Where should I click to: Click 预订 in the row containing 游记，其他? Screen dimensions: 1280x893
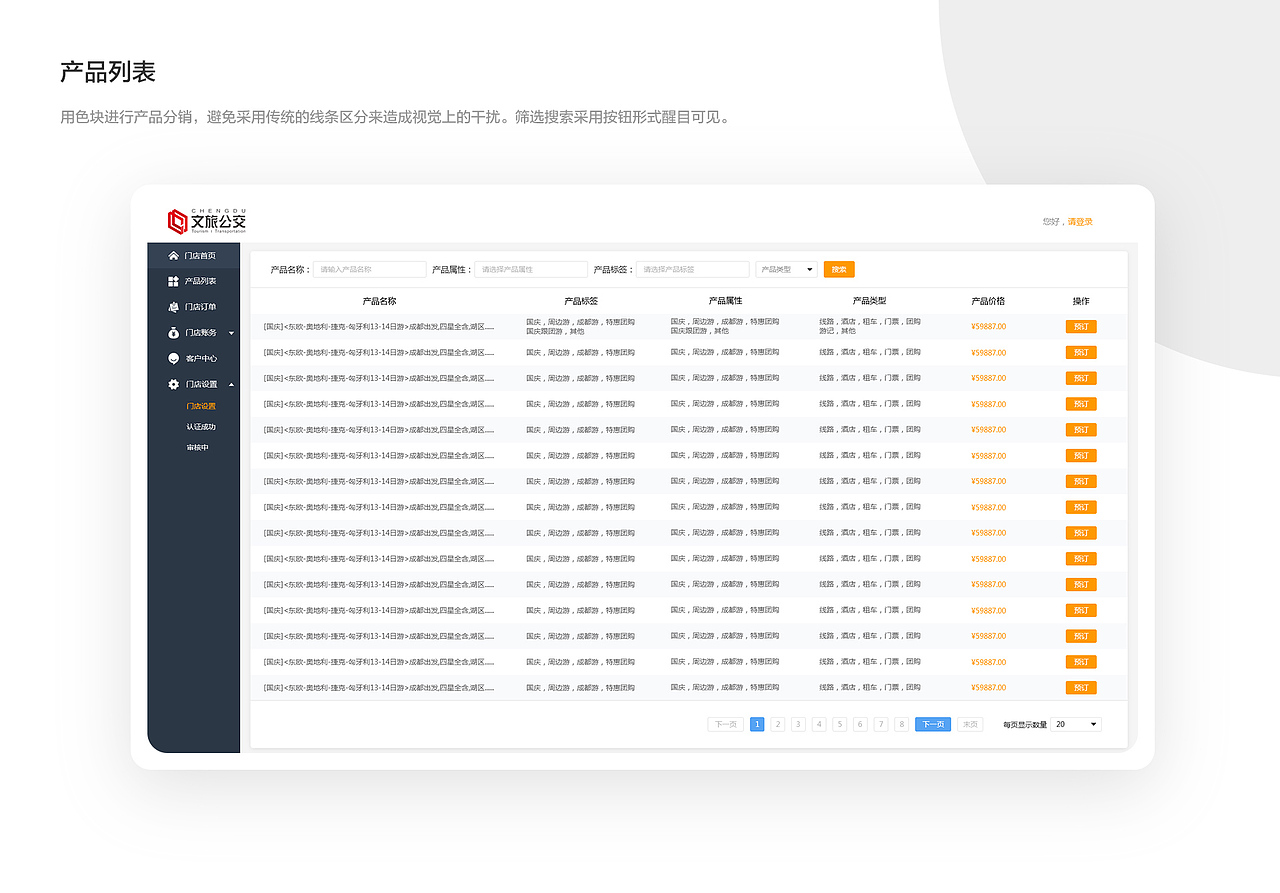click(1081, 327)
